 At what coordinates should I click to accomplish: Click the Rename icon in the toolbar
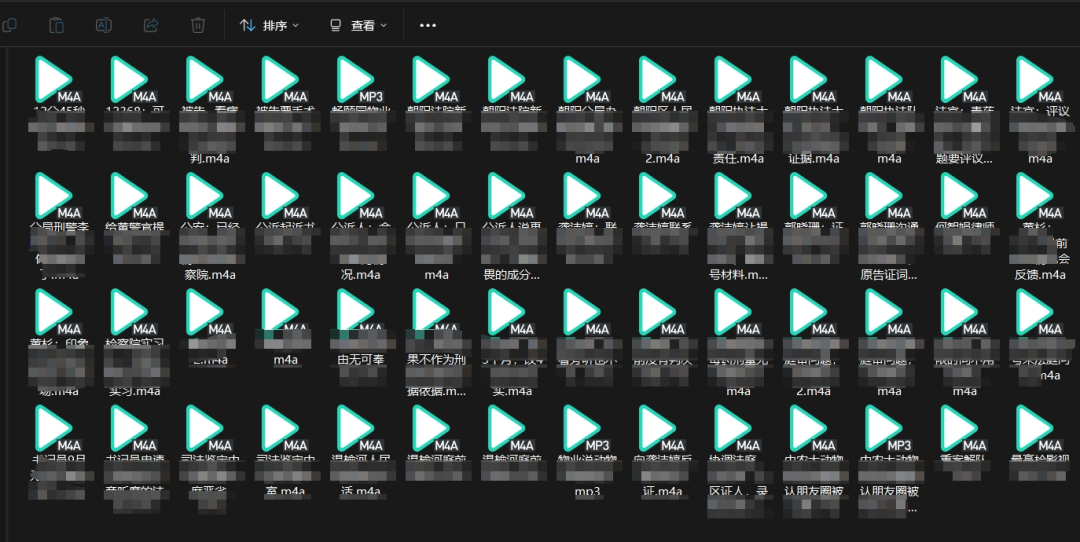104,25
